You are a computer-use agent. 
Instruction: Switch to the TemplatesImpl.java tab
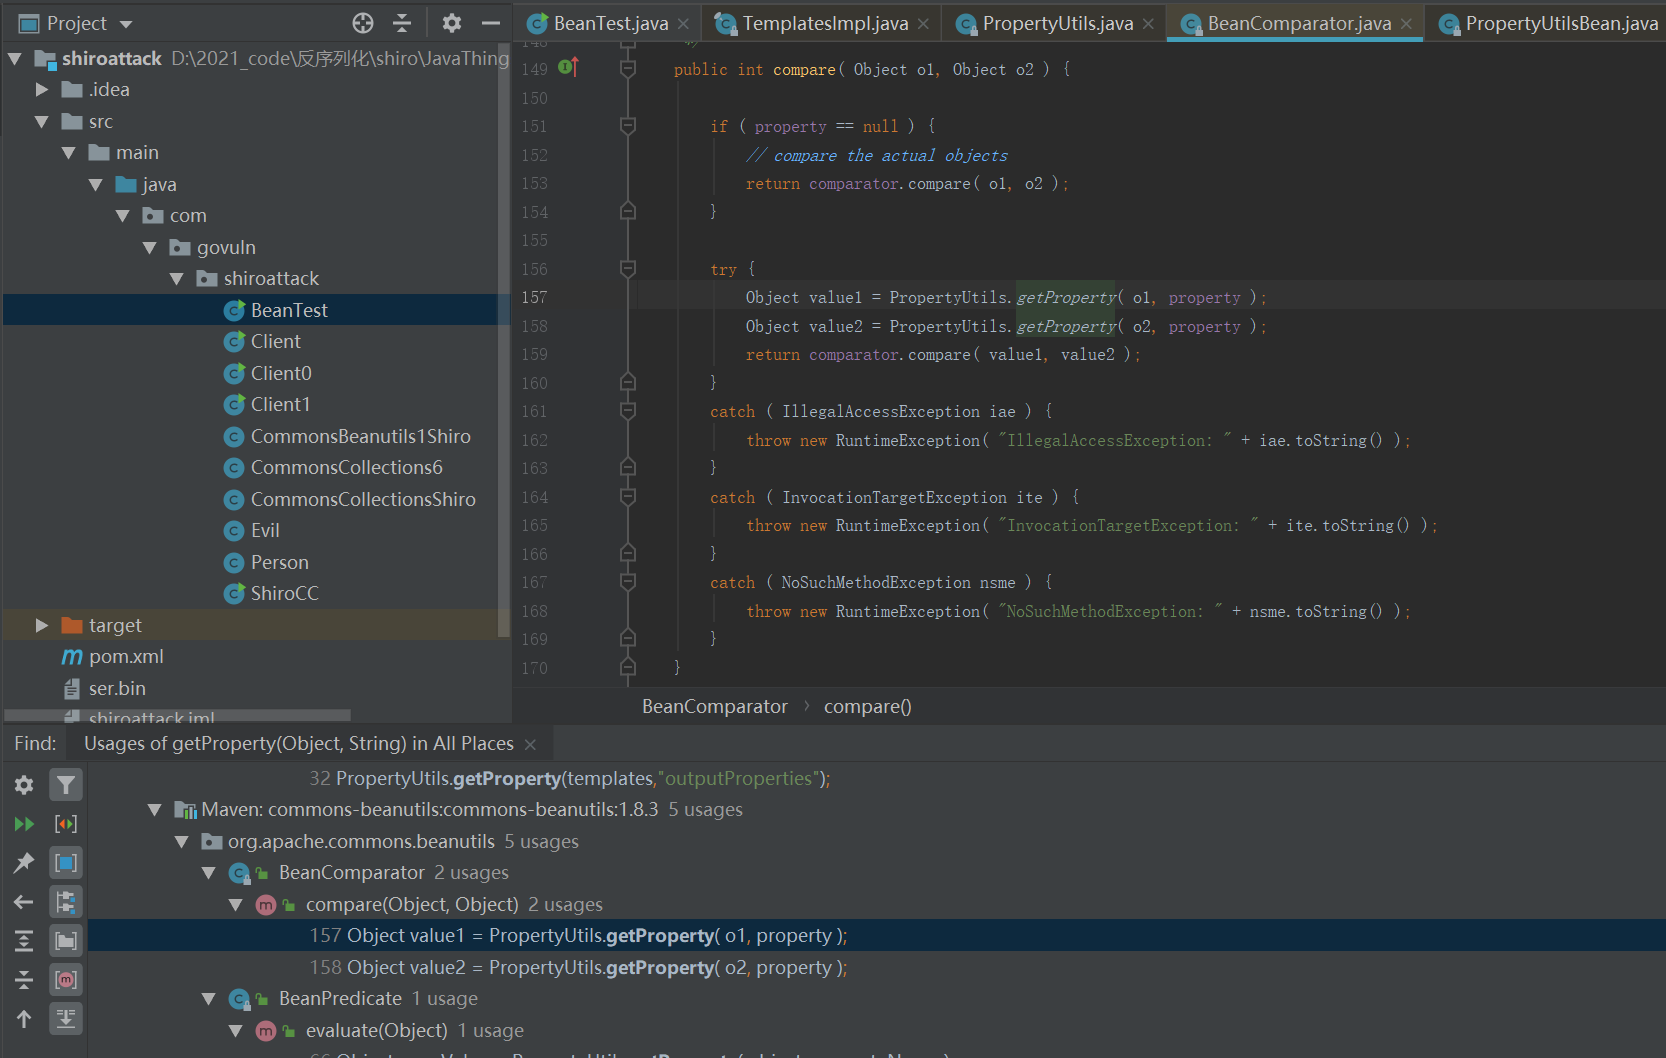pyautogui.click(x=824, y=23)
